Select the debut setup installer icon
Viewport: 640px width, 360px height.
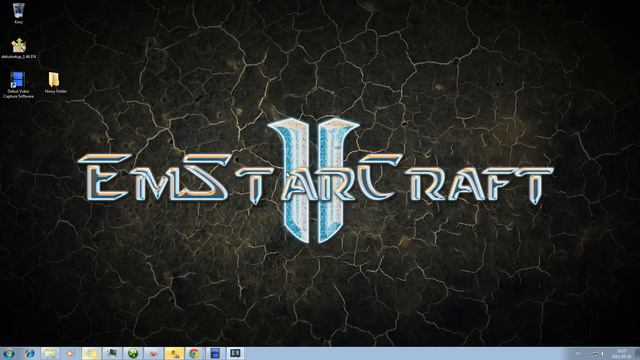pos(18,48)
